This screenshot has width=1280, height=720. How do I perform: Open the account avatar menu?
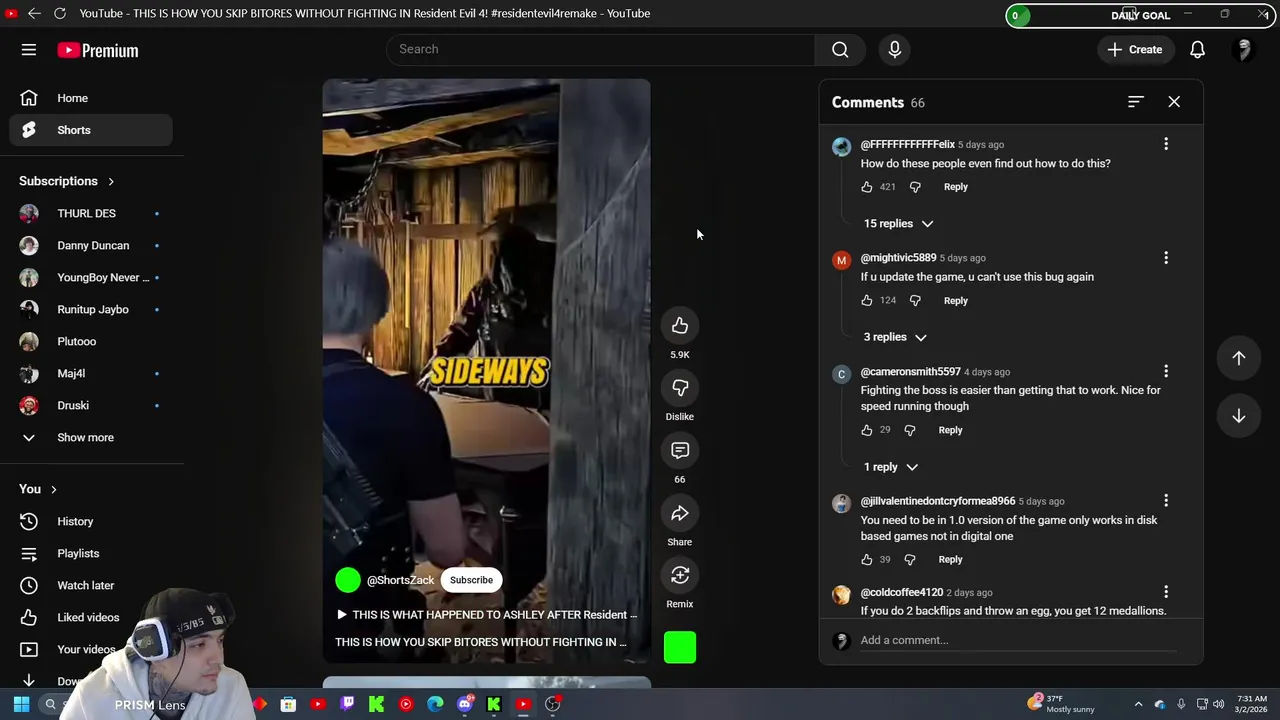click(x=1244, y=49)
